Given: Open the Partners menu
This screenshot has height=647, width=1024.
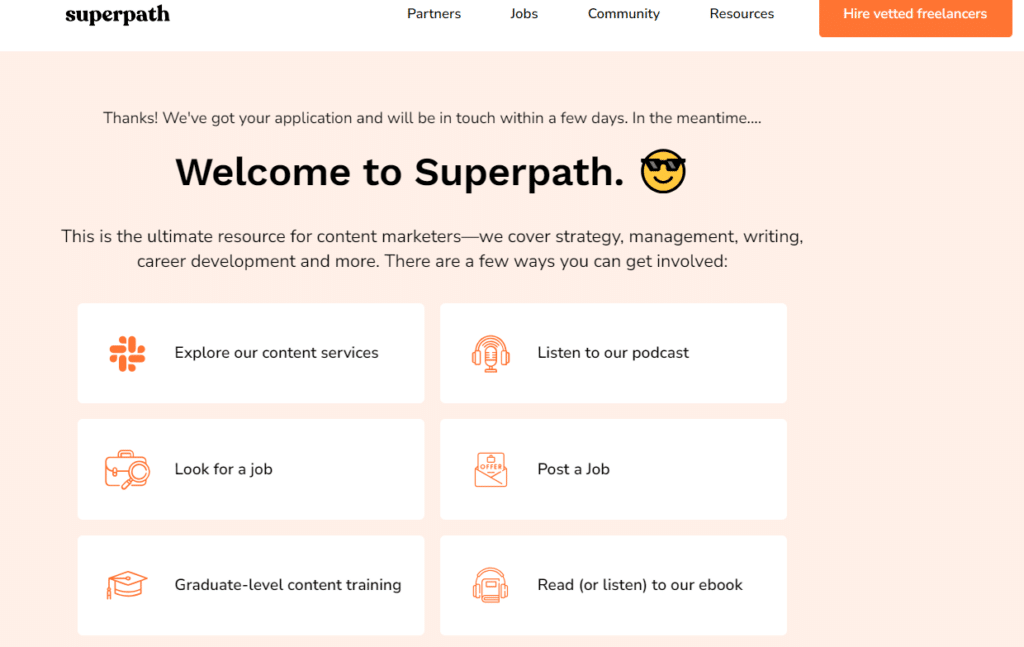Looking at the screenshot, I should tap(434, 14).
